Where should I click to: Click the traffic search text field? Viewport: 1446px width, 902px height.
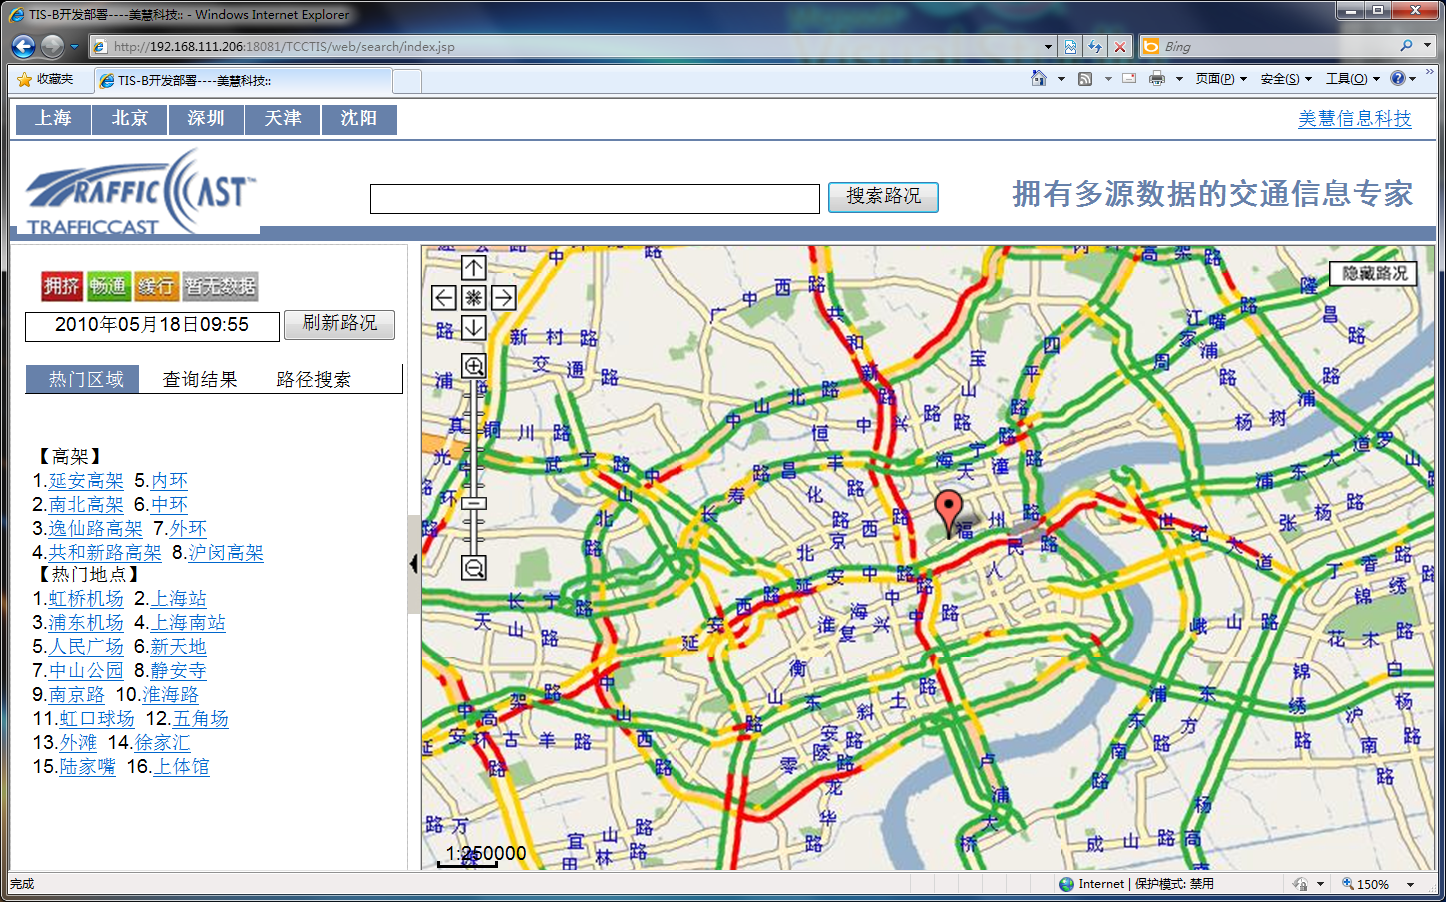pos(595,198)
